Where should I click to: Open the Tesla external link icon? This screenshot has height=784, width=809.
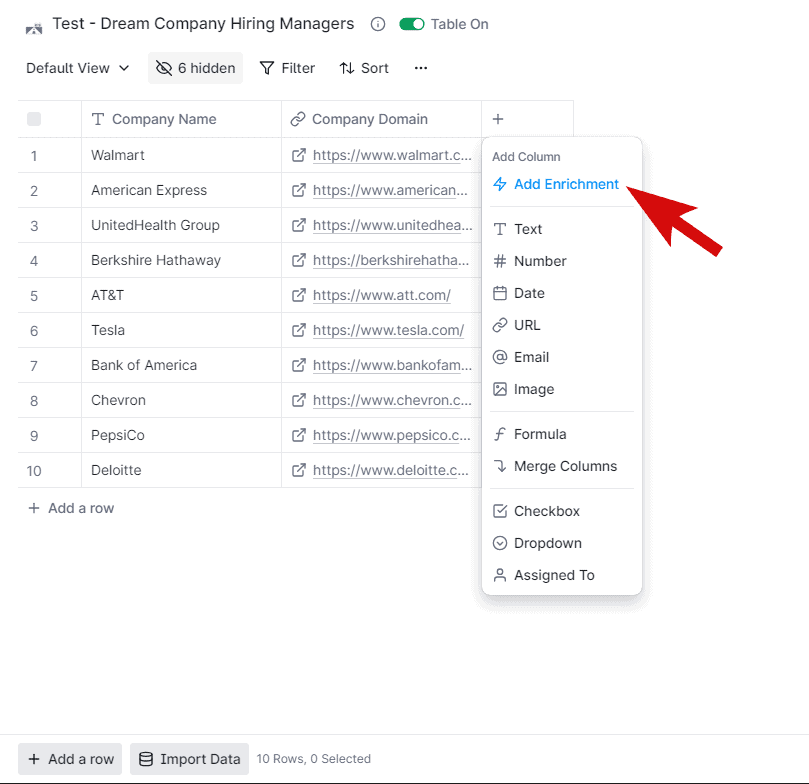point(299,330)
